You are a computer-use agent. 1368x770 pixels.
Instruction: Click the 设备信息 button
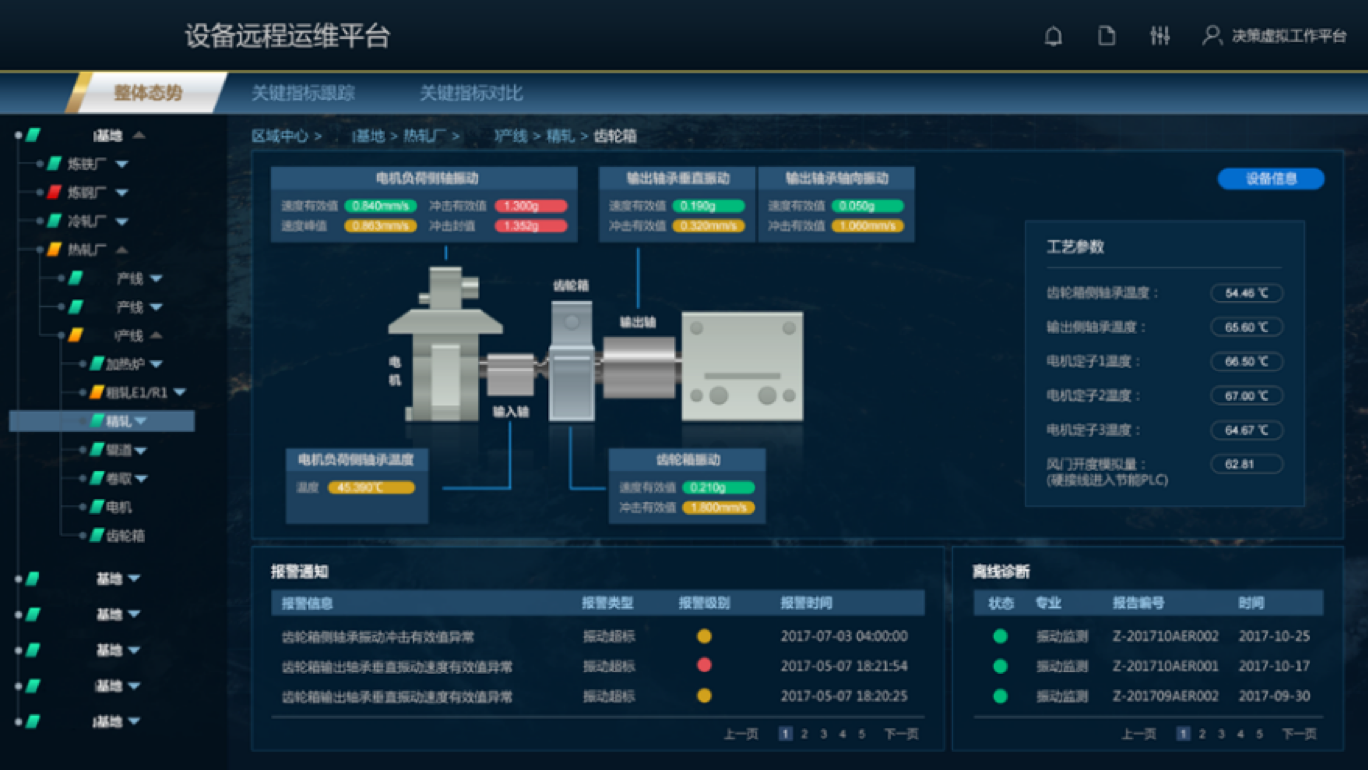(x=1270, y=179)
